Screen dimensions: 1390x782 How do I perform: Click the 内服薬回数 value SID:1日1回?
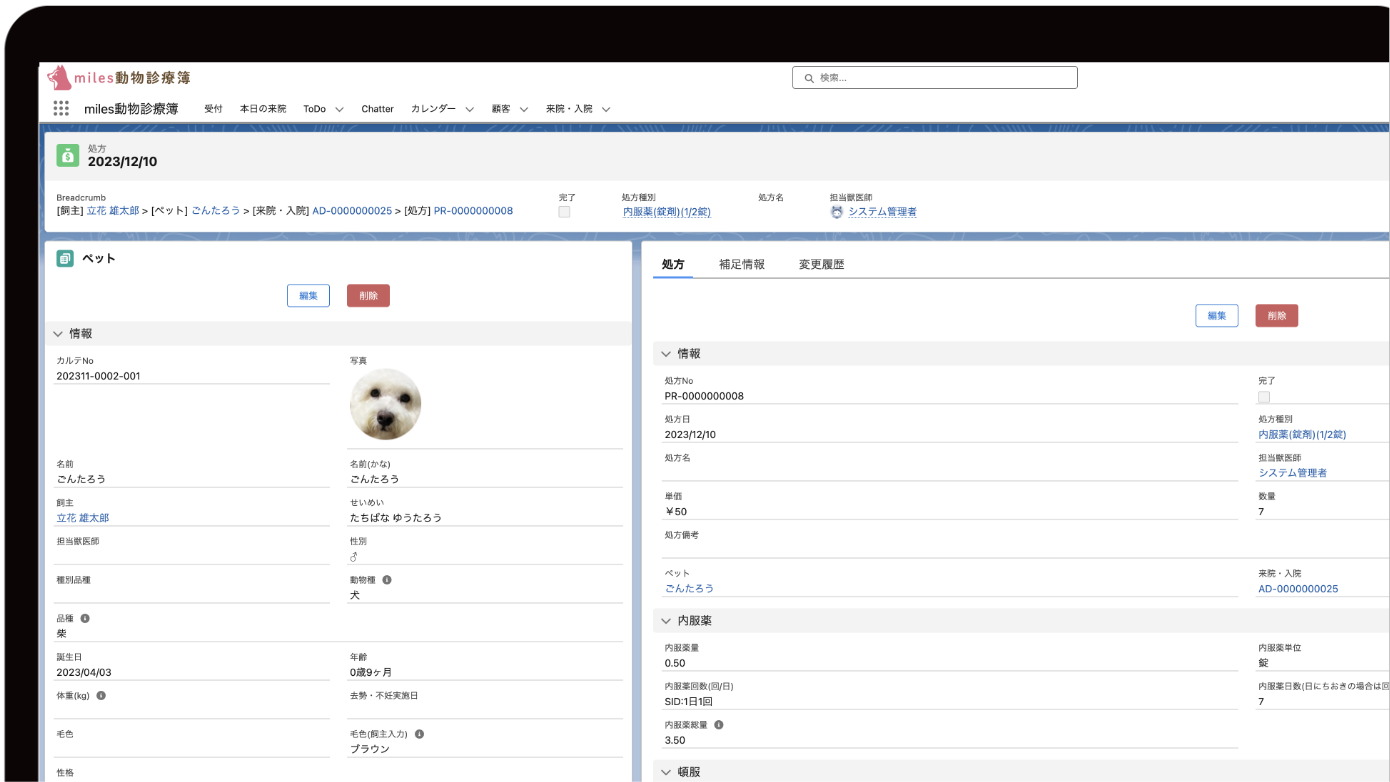click(x=689, y=702)
